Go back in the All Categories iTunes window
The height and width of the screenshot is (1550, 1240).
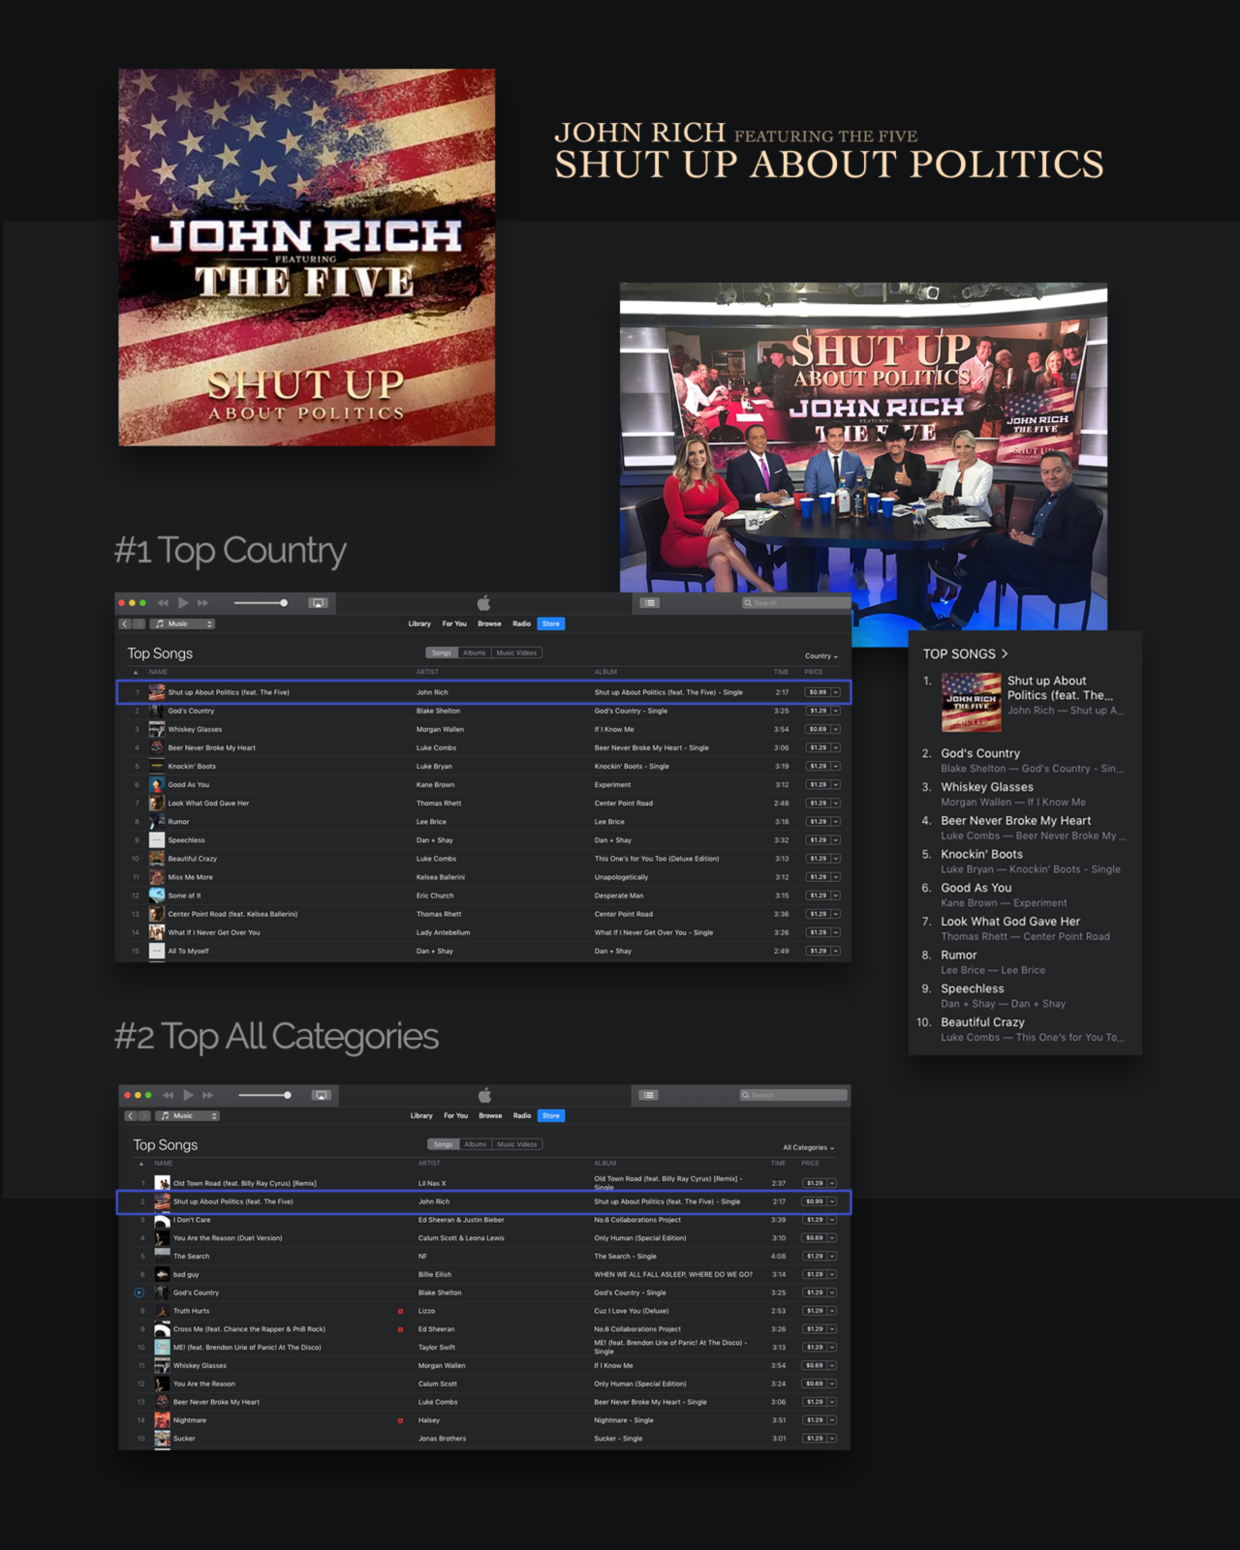click(130, 1116)
